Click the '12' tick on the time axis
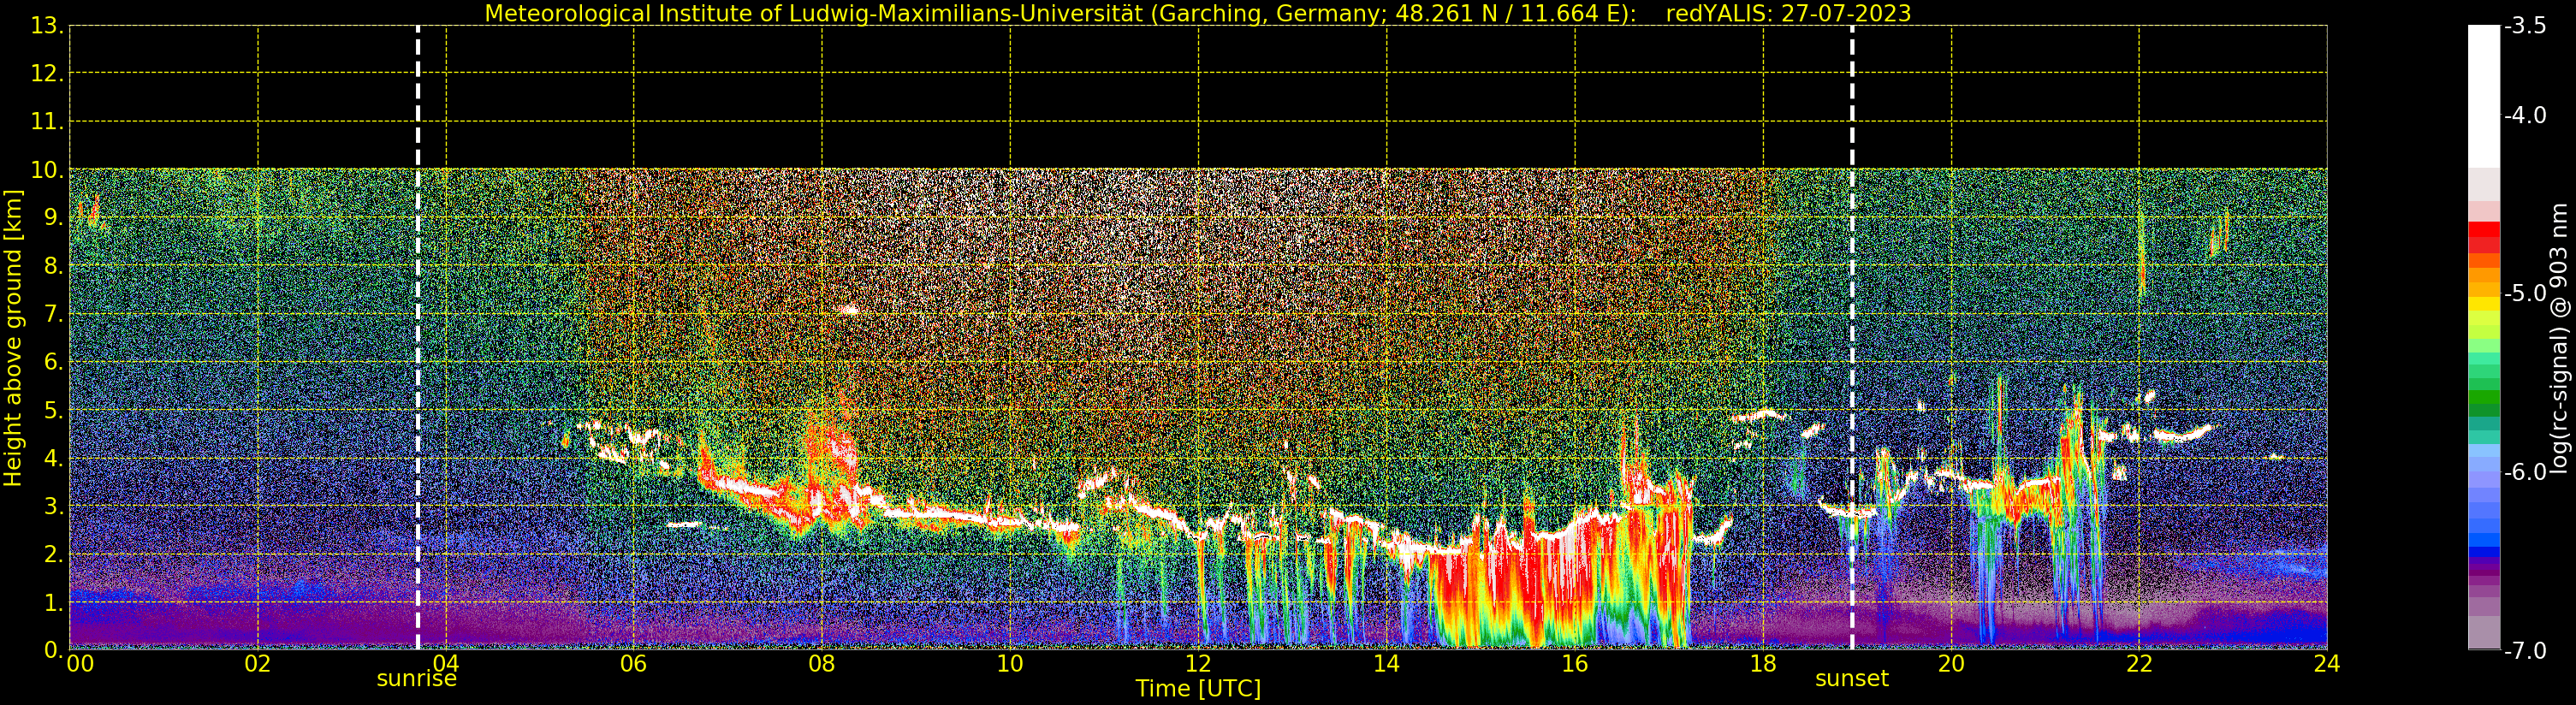The height and width of the screenshot is (705, 2576). coord(1198,663)
